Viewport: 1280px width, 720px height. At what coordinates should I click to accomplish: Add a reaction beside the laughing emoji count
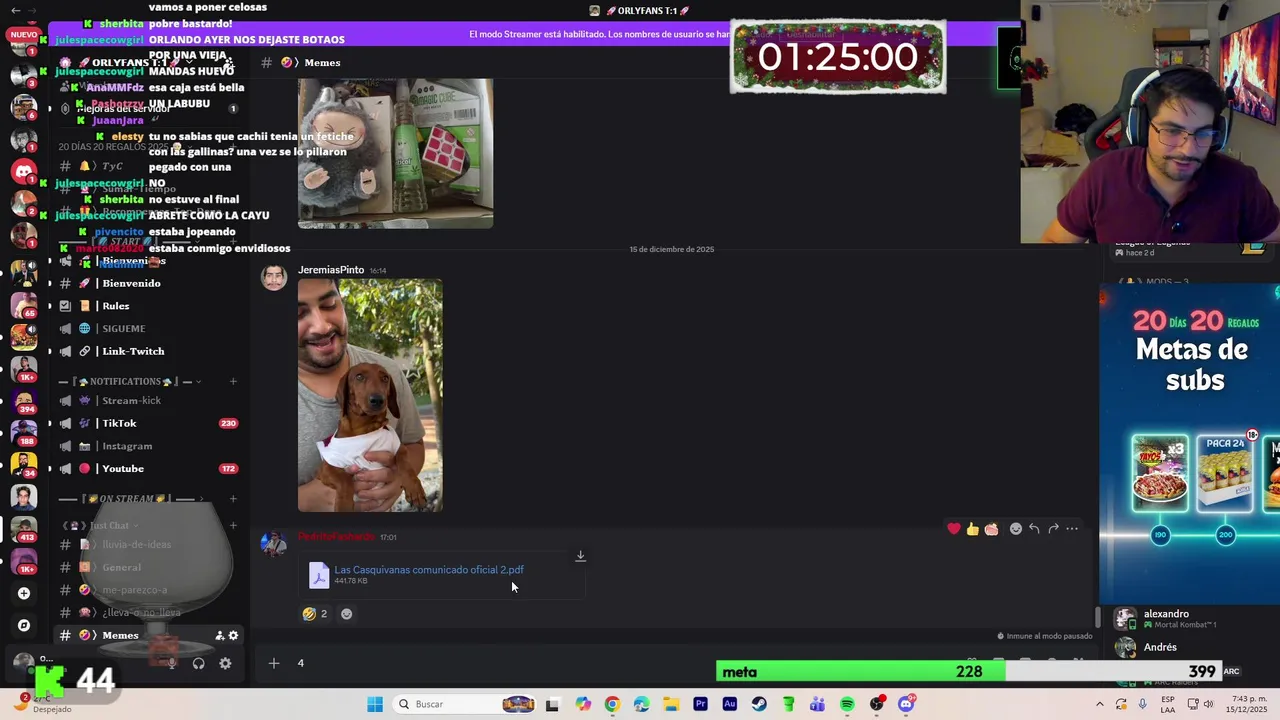click(x=347, y=614)
